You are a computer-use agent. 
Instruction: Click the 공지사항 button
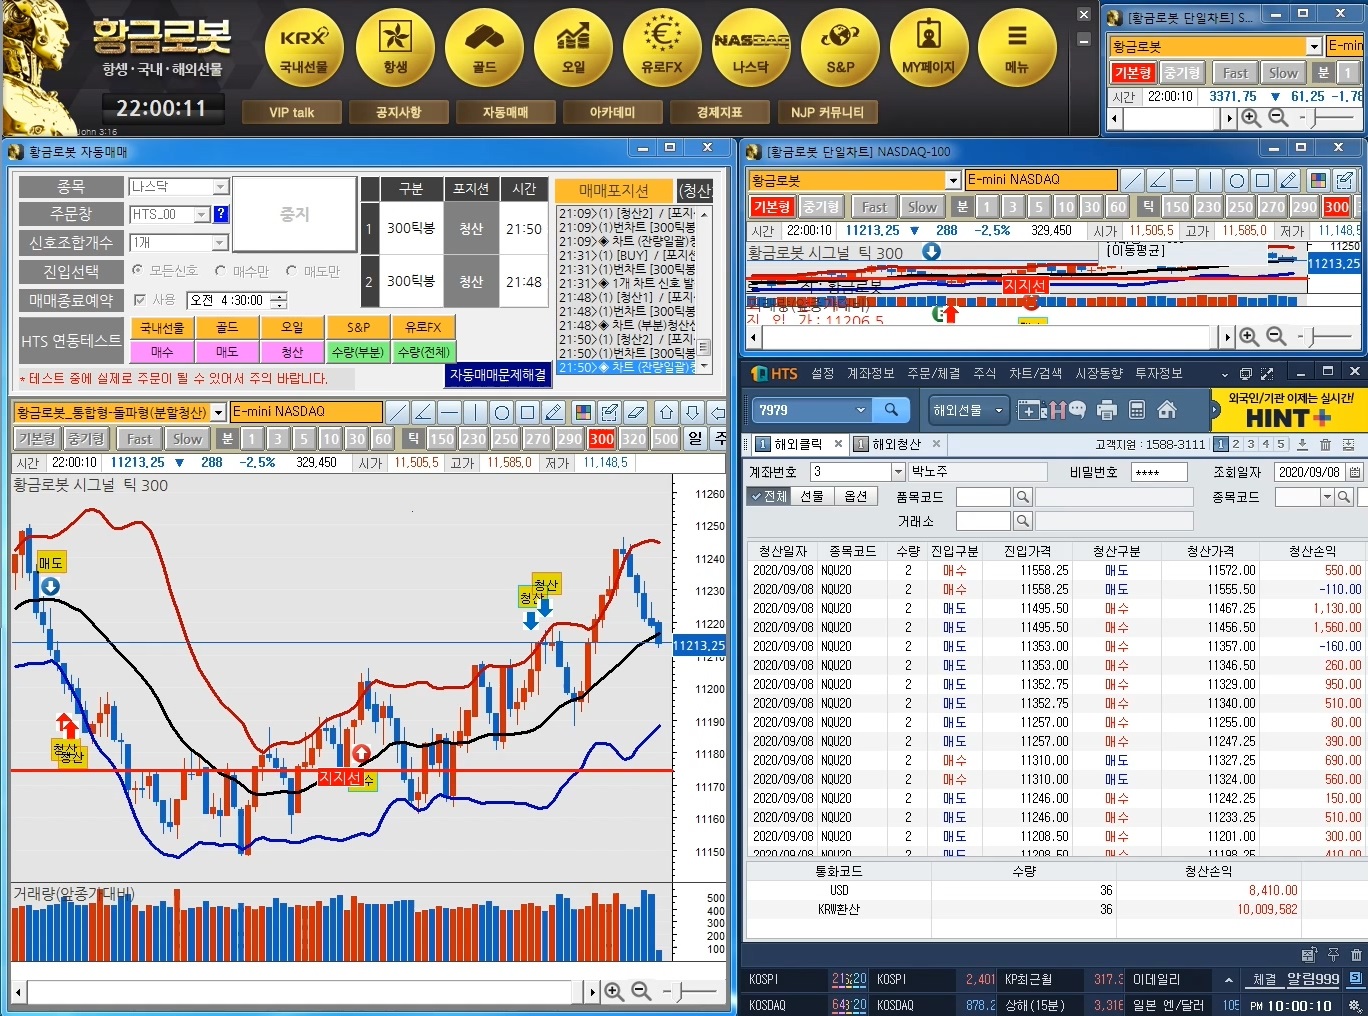point(398,112)
